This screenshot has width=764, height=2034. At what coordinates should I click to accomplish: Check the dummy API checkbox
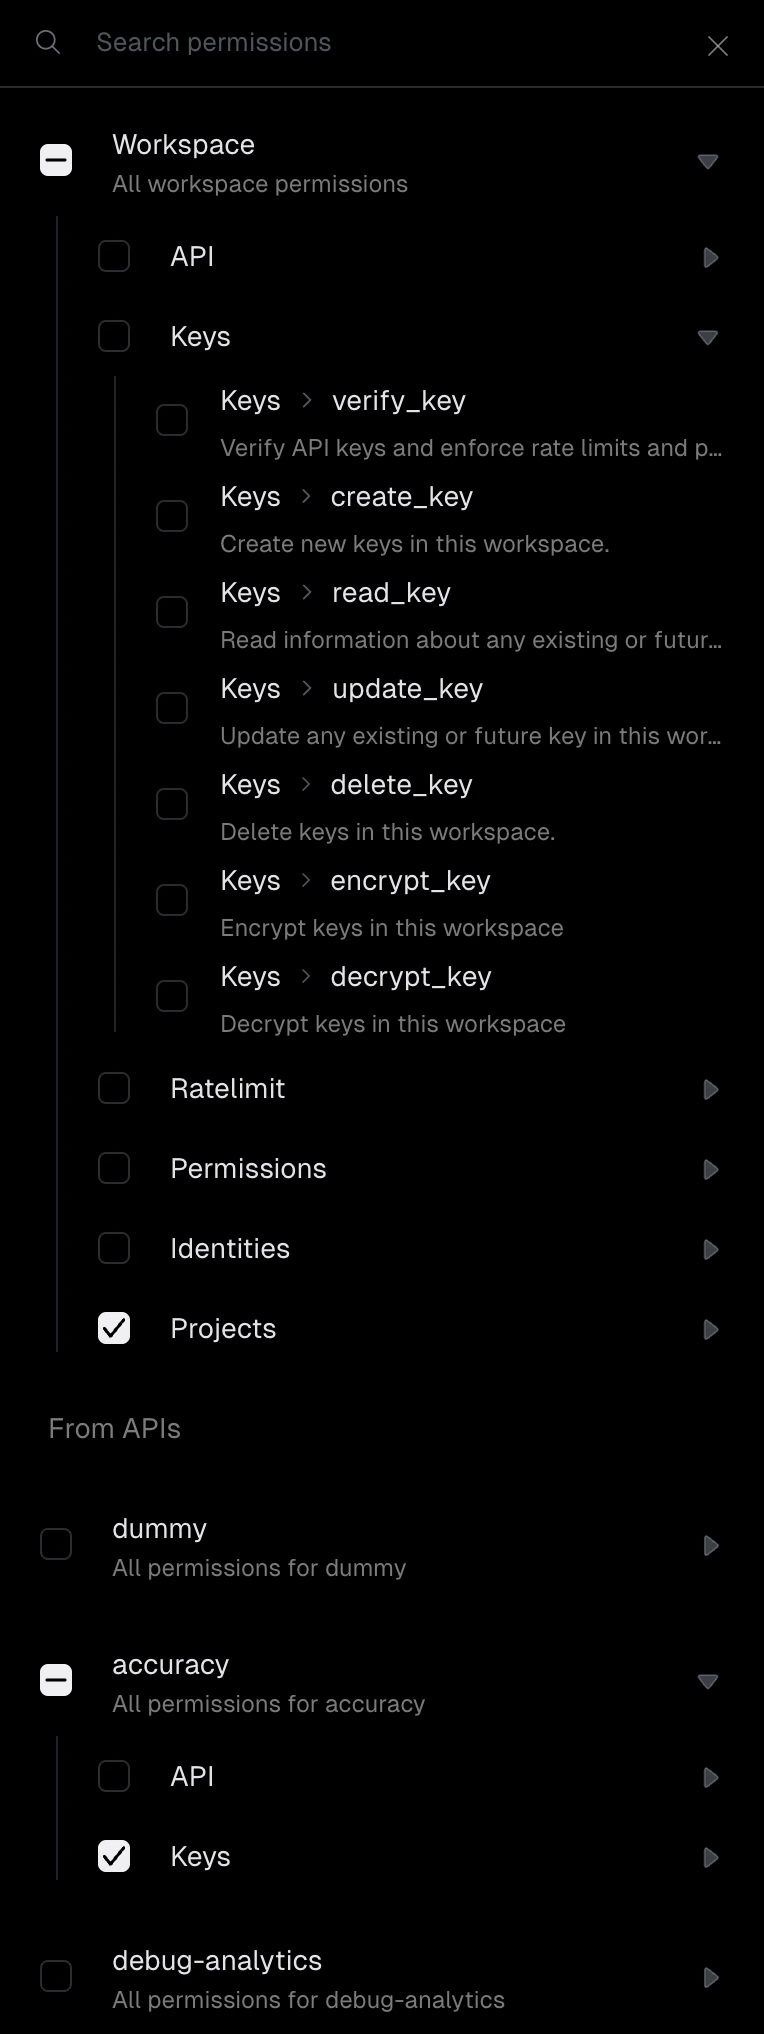tap(56, 1544)
